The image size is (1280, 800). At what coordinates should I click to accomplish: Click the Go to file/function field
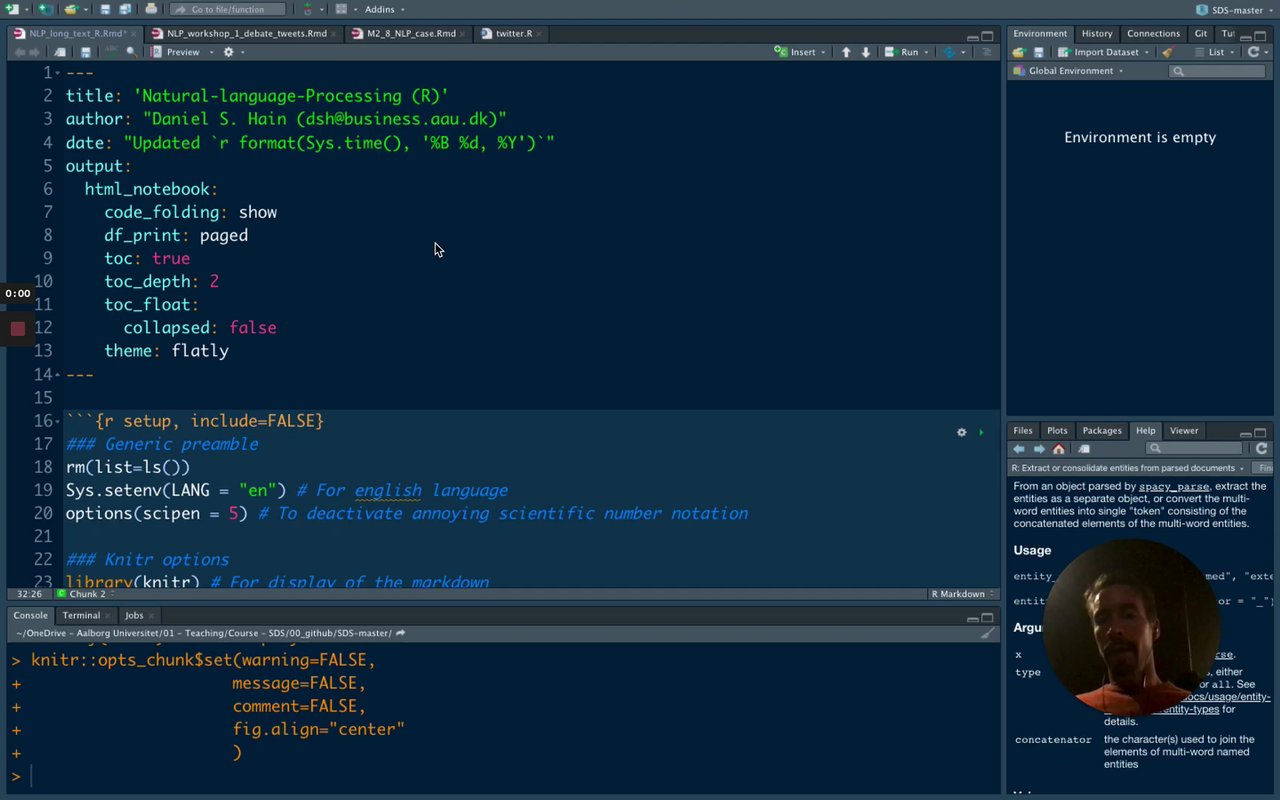tap(227, 9)
